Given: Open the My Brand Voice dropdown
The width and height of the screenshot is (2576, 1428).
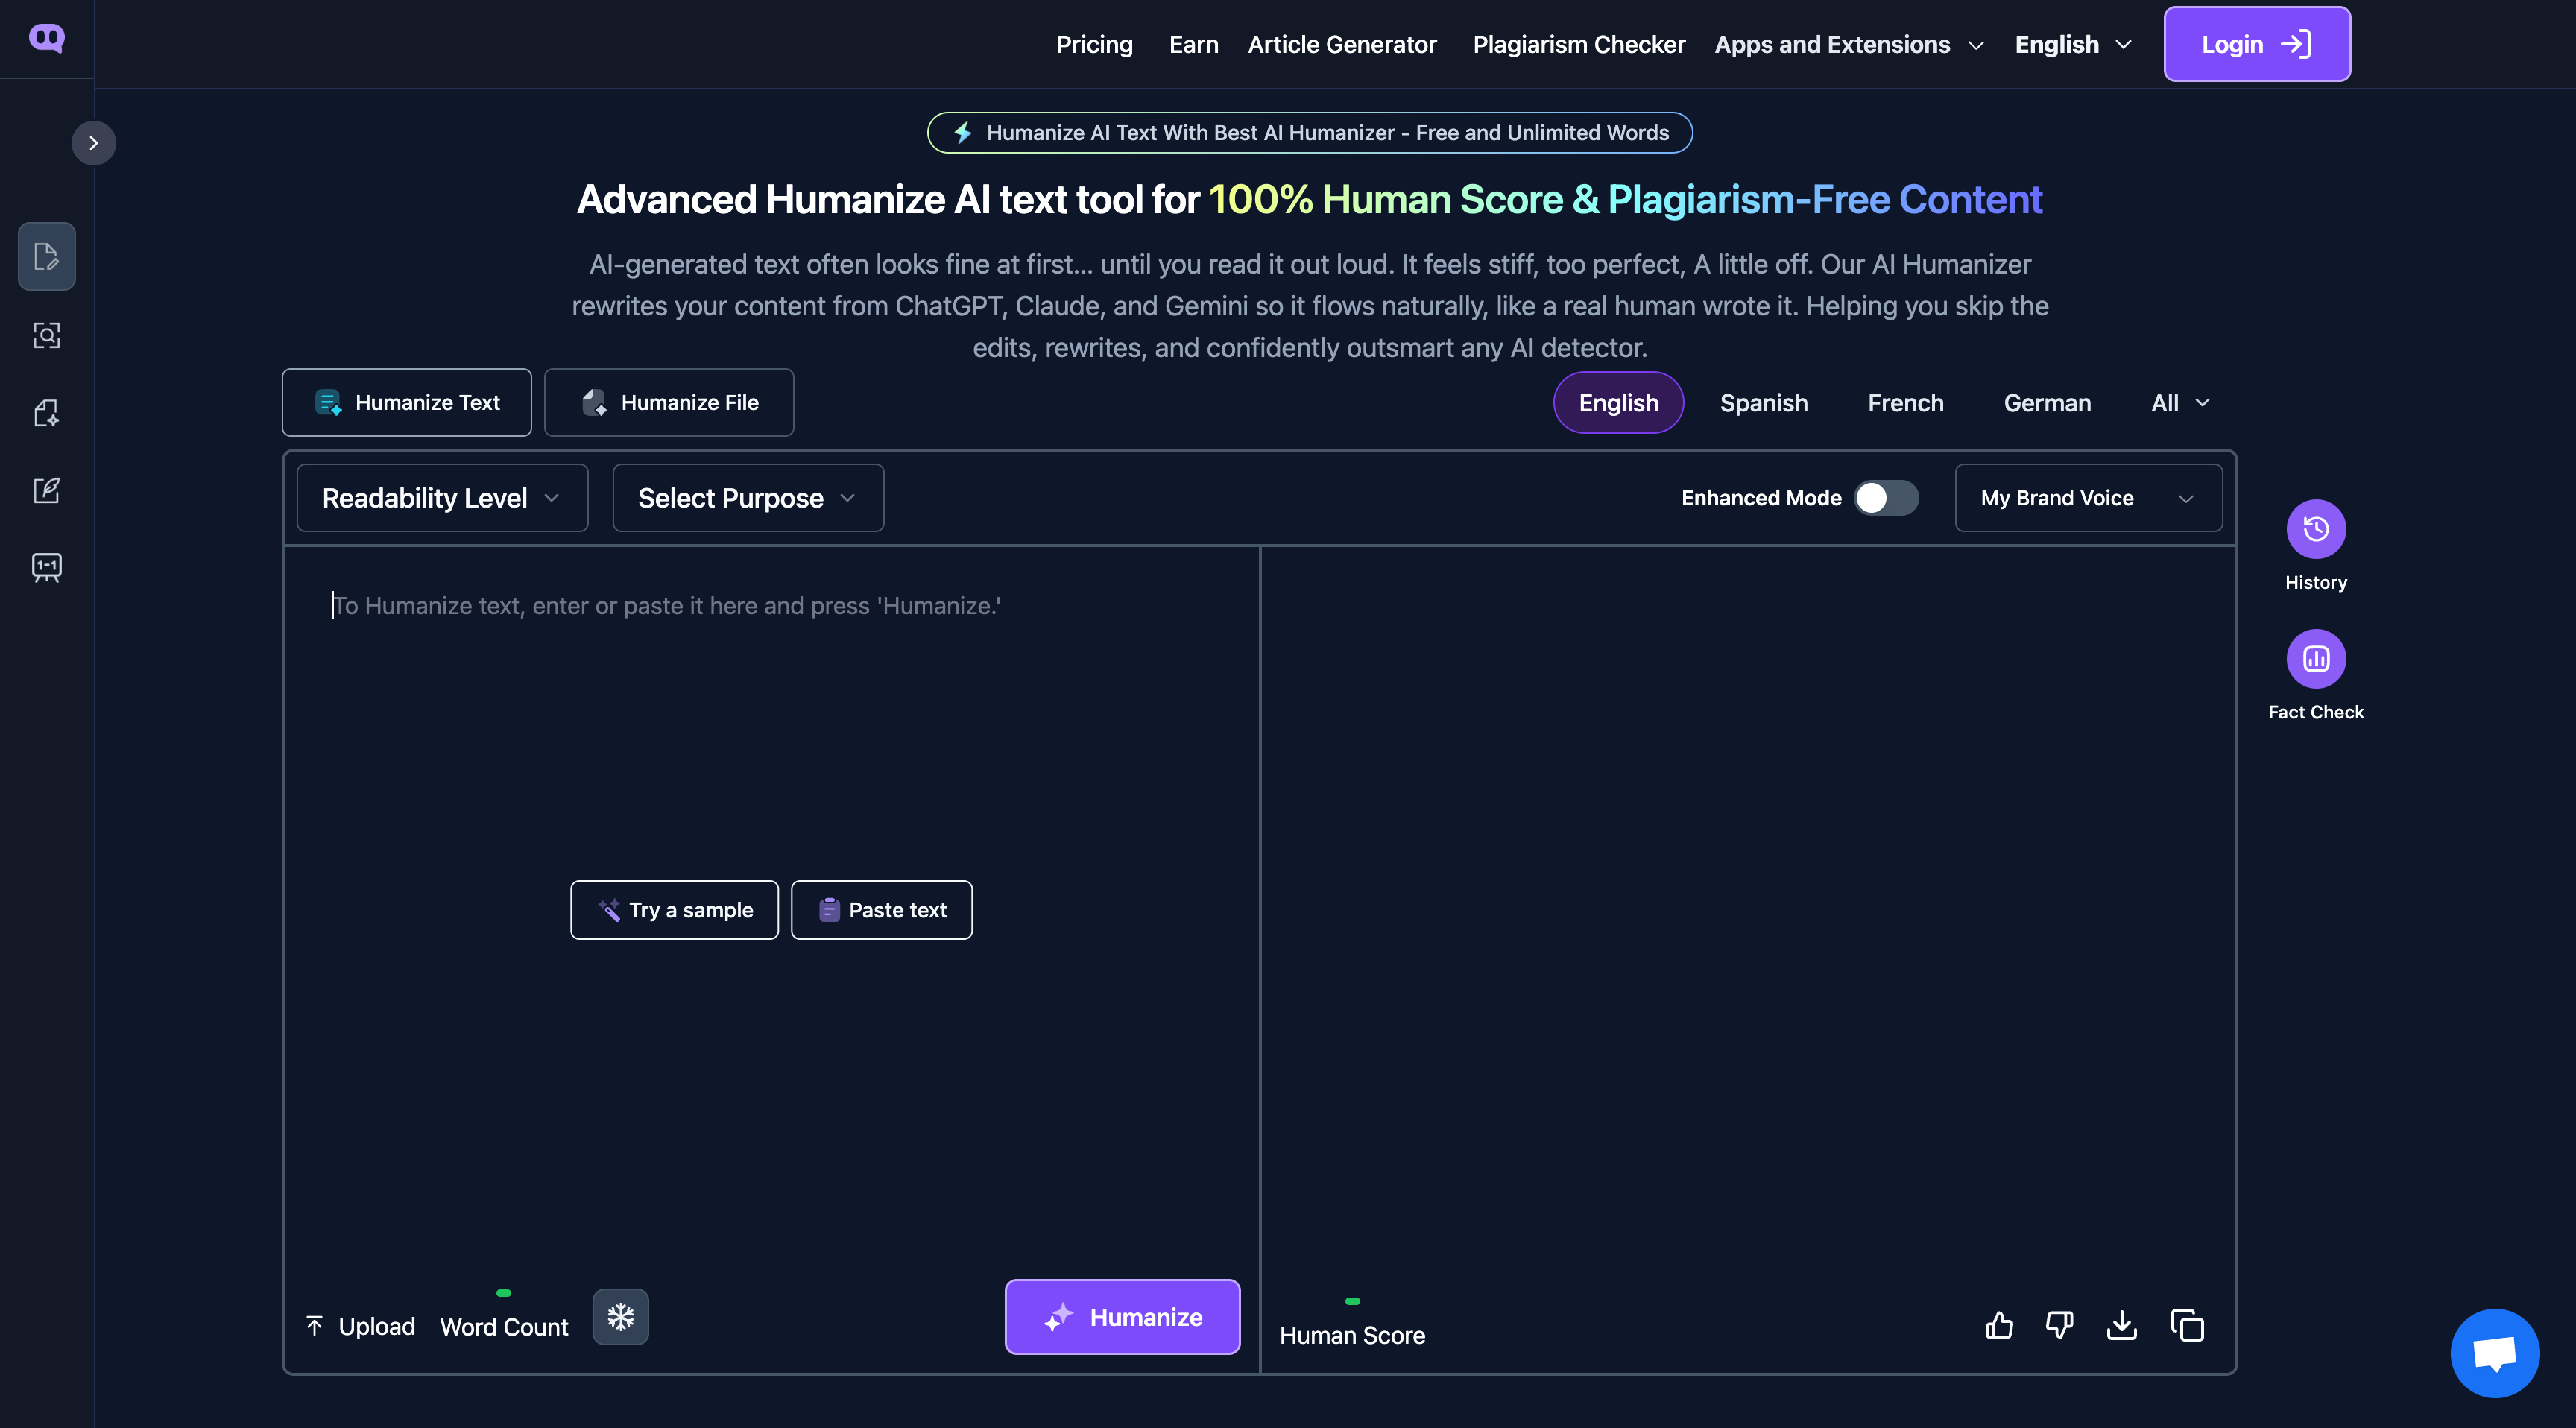Looking at the screenshot, I should pos(2087,497).
